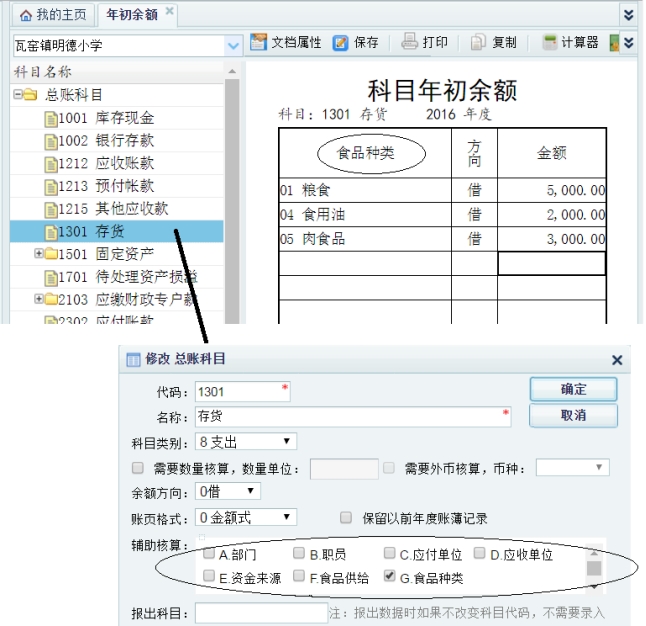Expand the toolbar overflow chevron
The image size is (646, 626).
coord(628,42)
